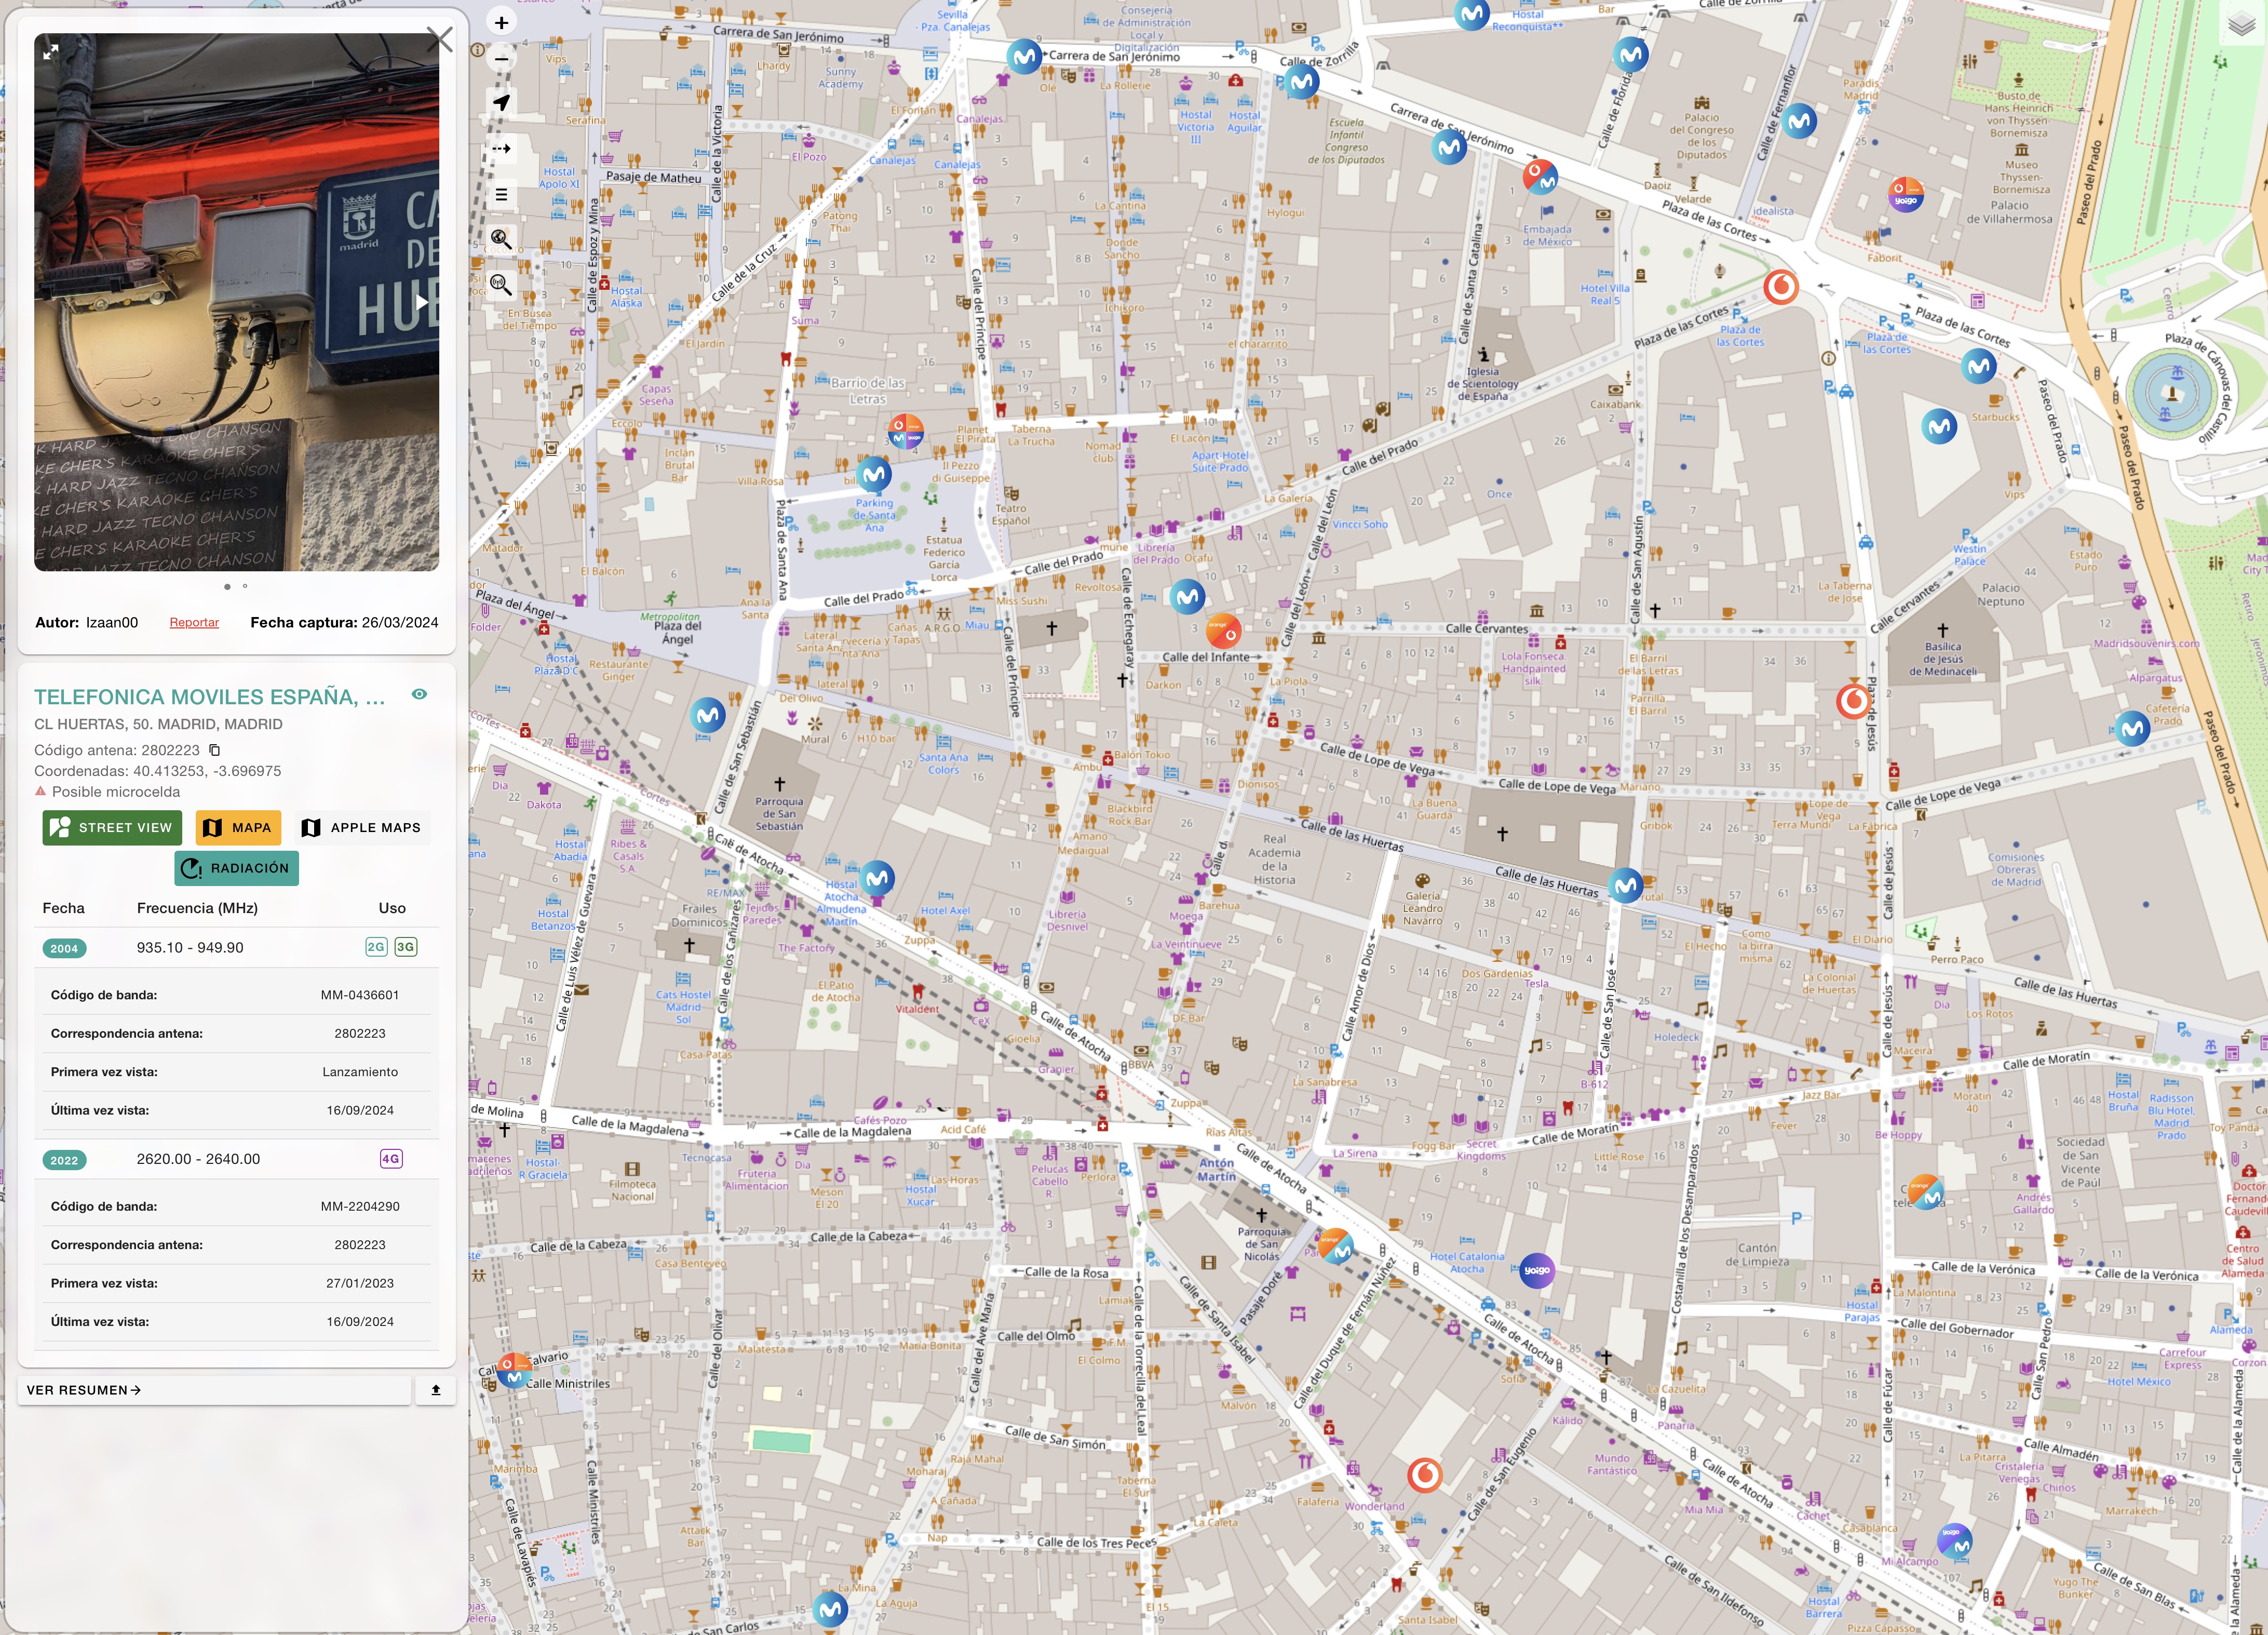Select Vodafone marker at Plaza de las Cortes

1780,287
